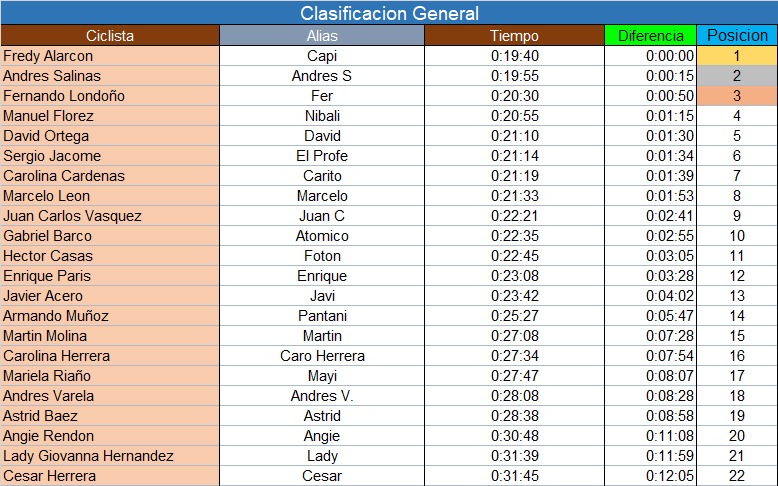Click the time cell 0:31:45

click(515, 476)
